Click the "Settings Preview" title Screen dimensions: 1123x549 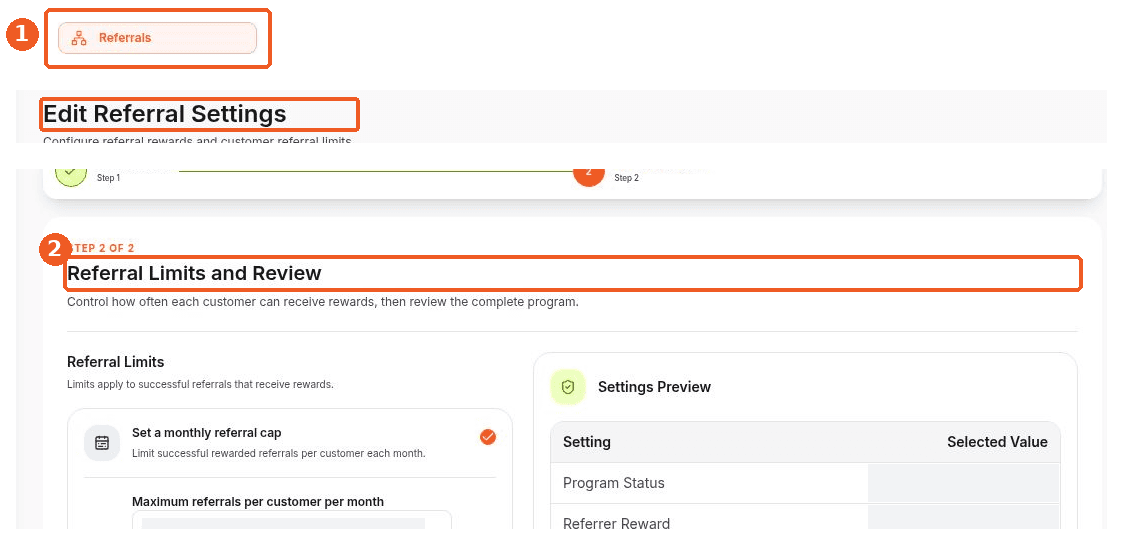tap(655, 387)
